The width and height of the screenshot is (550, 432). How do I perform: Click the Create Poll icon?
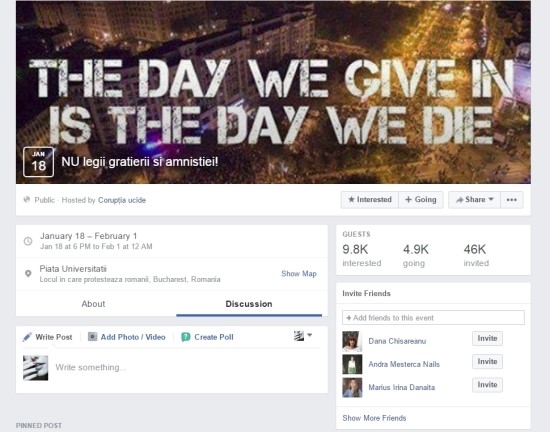(x=186, y=337)
